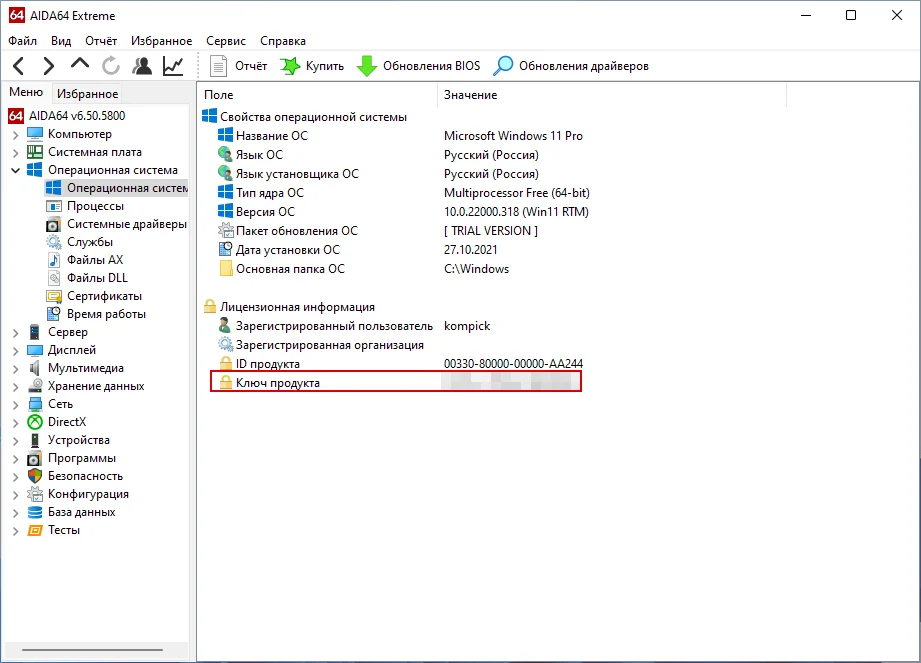Open the graph chart toolbar icon
The image size is (921, 663).
(173, 66)
